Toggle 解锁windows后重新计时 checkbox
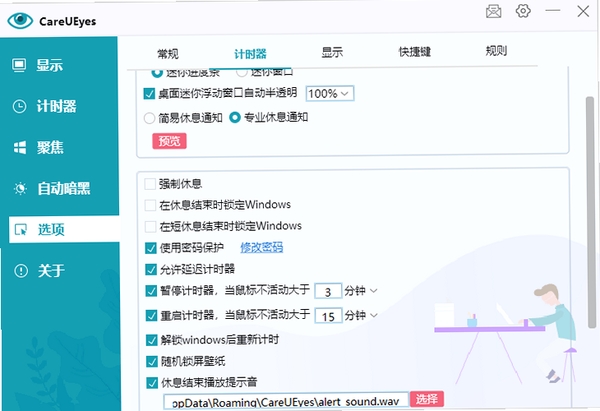Viewport: 600px width, 411px height. click(152, 340)
